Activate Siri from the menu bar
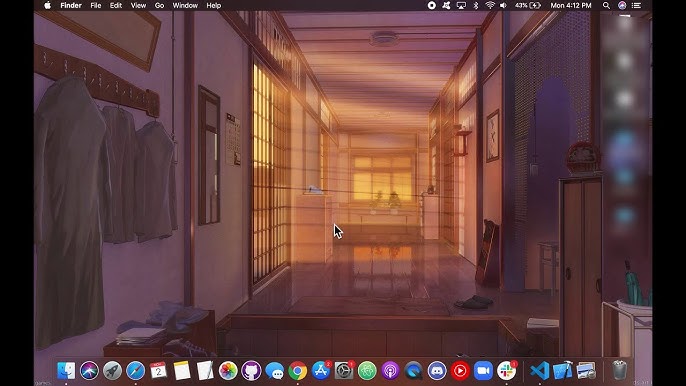Image resolution: width=686 pixels, height=386 pixels. point(622,5)
